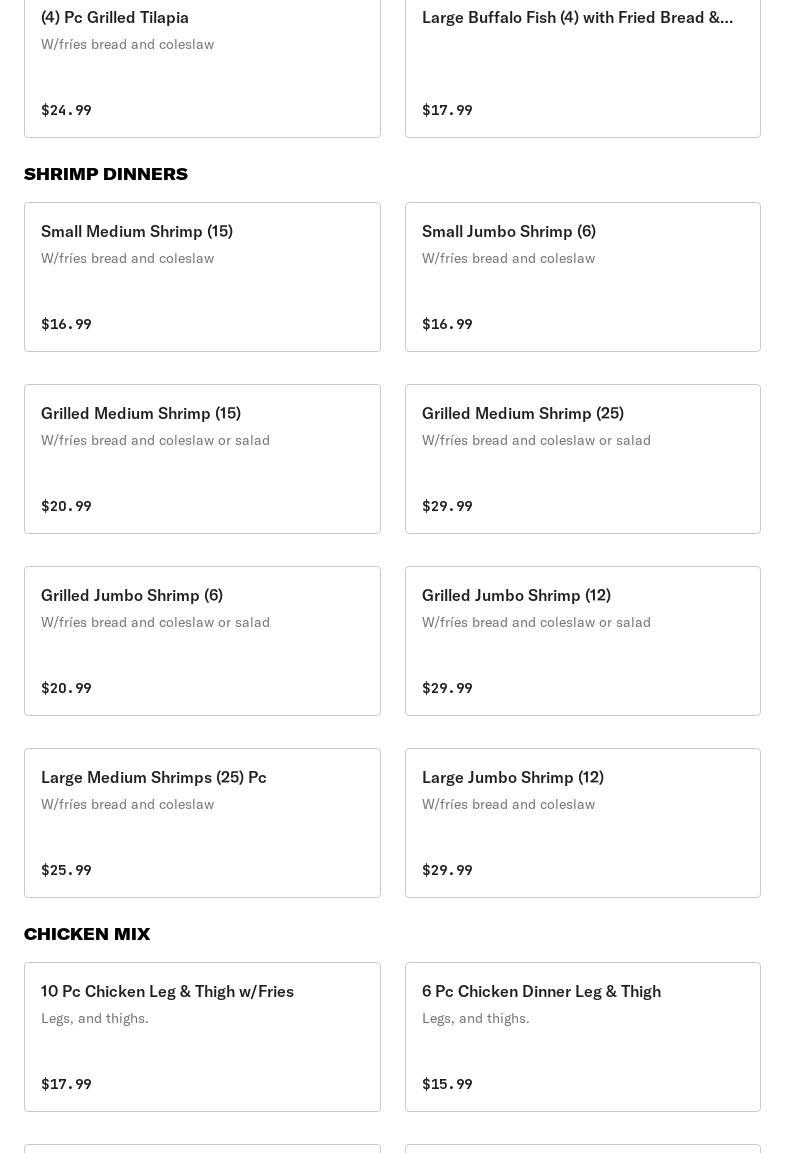Click the CHICKEN MIX section heading
This screenshot has width=785, height=1153.
click(87, 934)
